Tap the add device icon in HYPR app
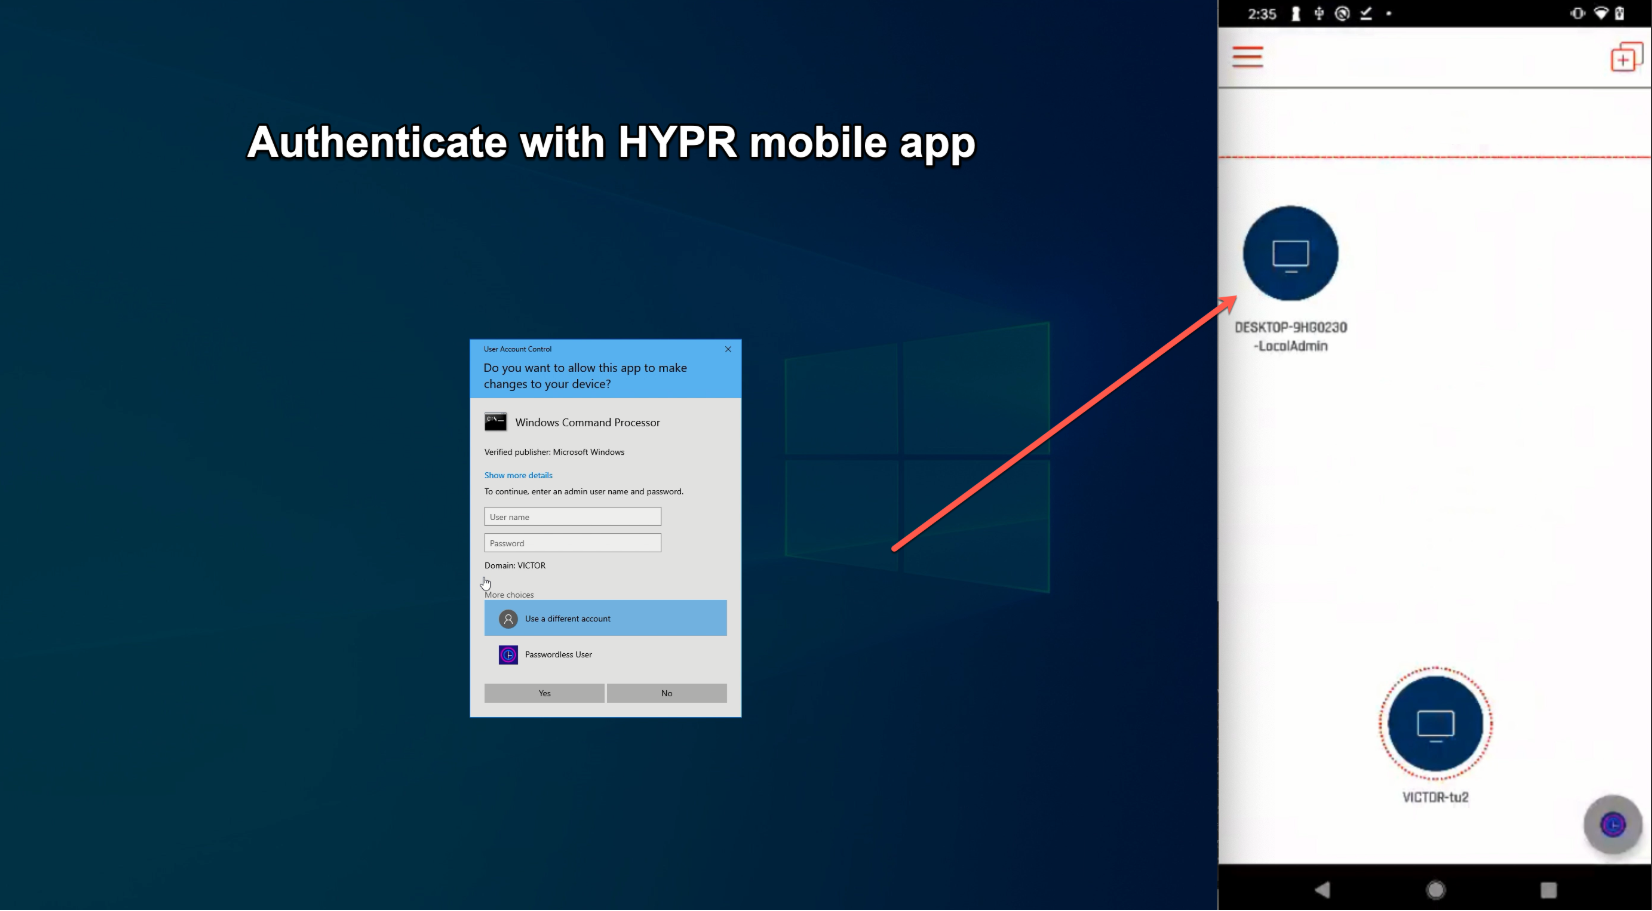Screen dimensions: 1652x911 pos(1626,58)
